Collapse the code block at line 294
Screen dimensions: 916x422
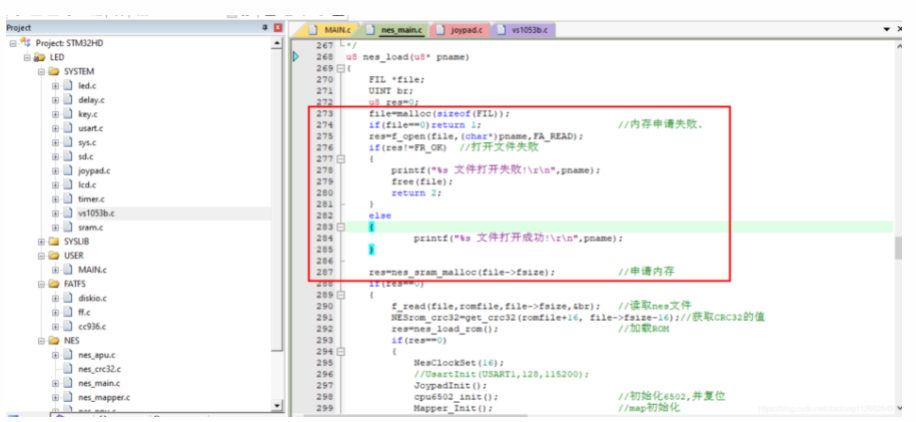(x=341, y=352)
